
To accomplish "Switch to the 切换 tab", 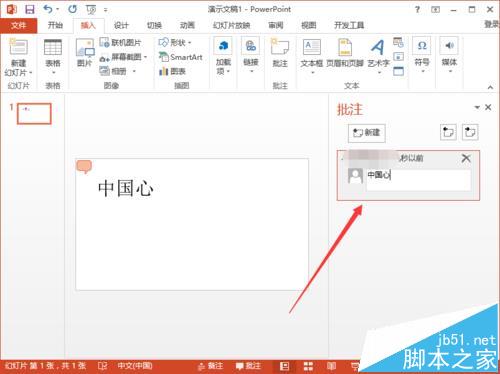I will coord(154,25).
